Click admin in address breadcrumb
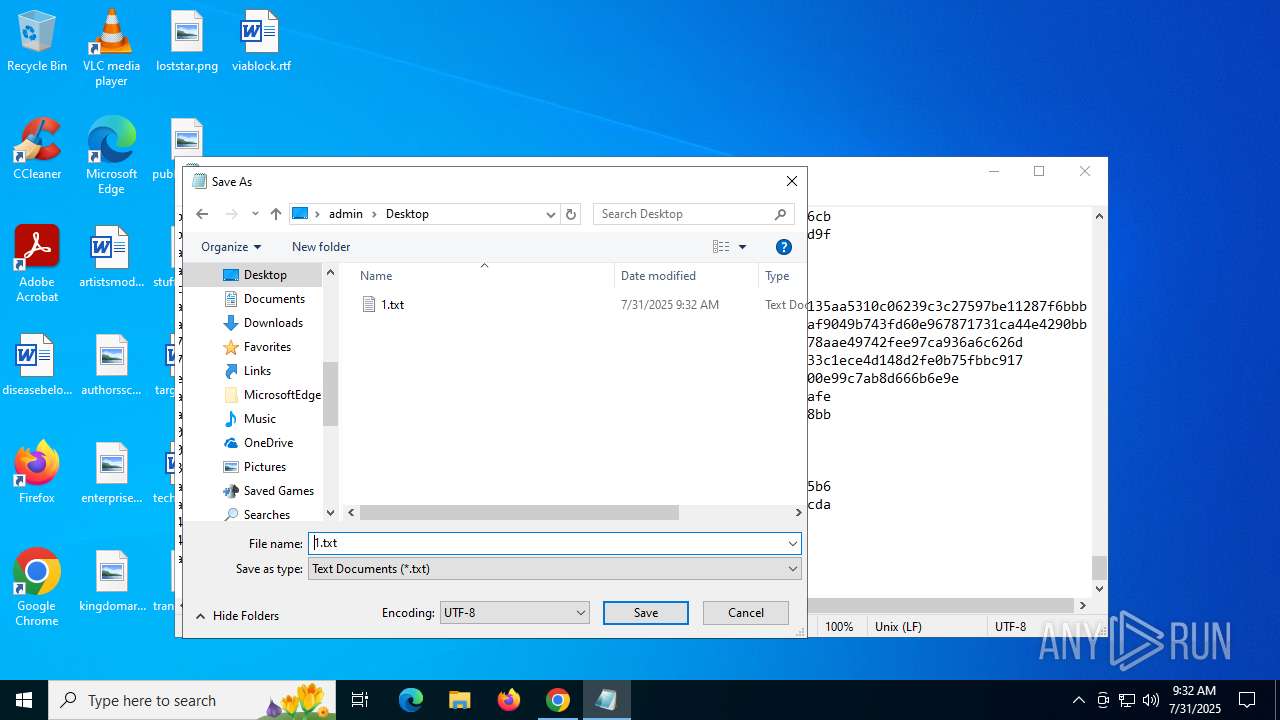The height and width of the screenshot is (720, 1280). click(x=346, y=214)
